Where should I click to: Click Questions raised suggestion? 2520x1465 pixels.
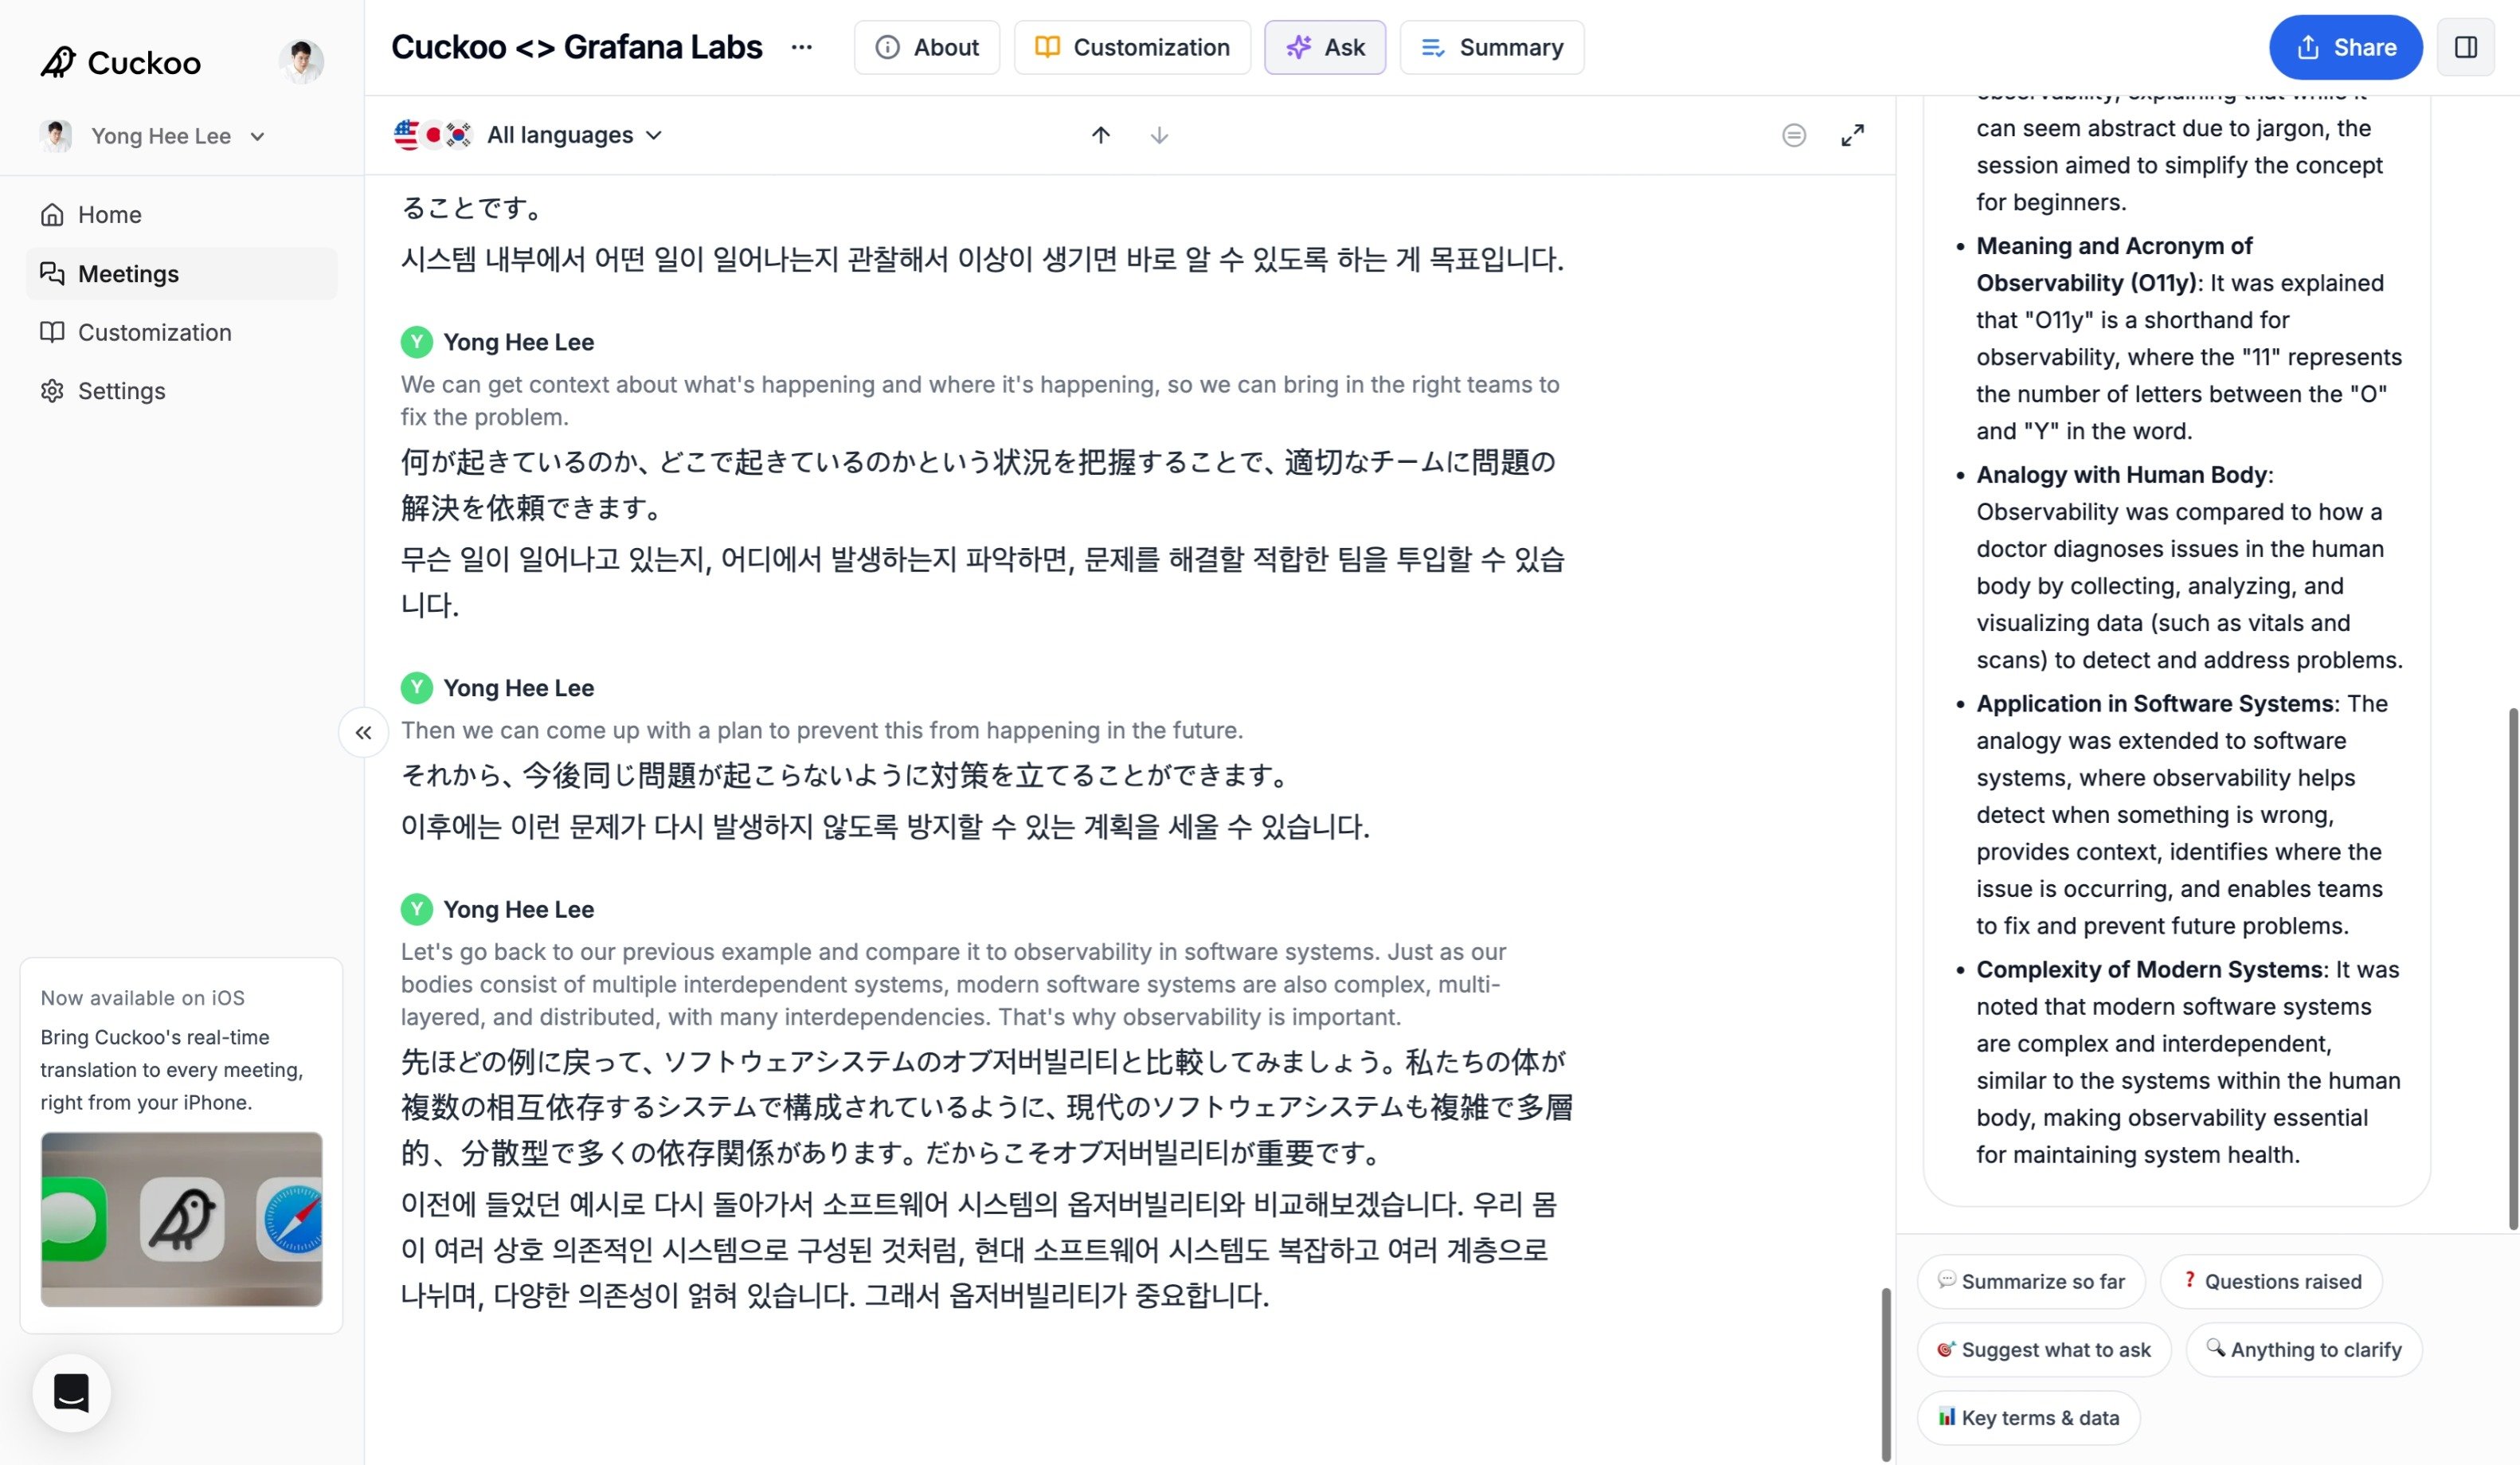tap(2271, 1281)
